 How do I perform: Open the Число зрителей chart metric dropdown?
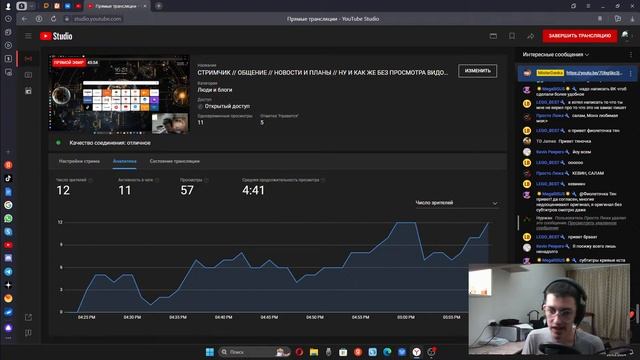click(x=456, y=203)
